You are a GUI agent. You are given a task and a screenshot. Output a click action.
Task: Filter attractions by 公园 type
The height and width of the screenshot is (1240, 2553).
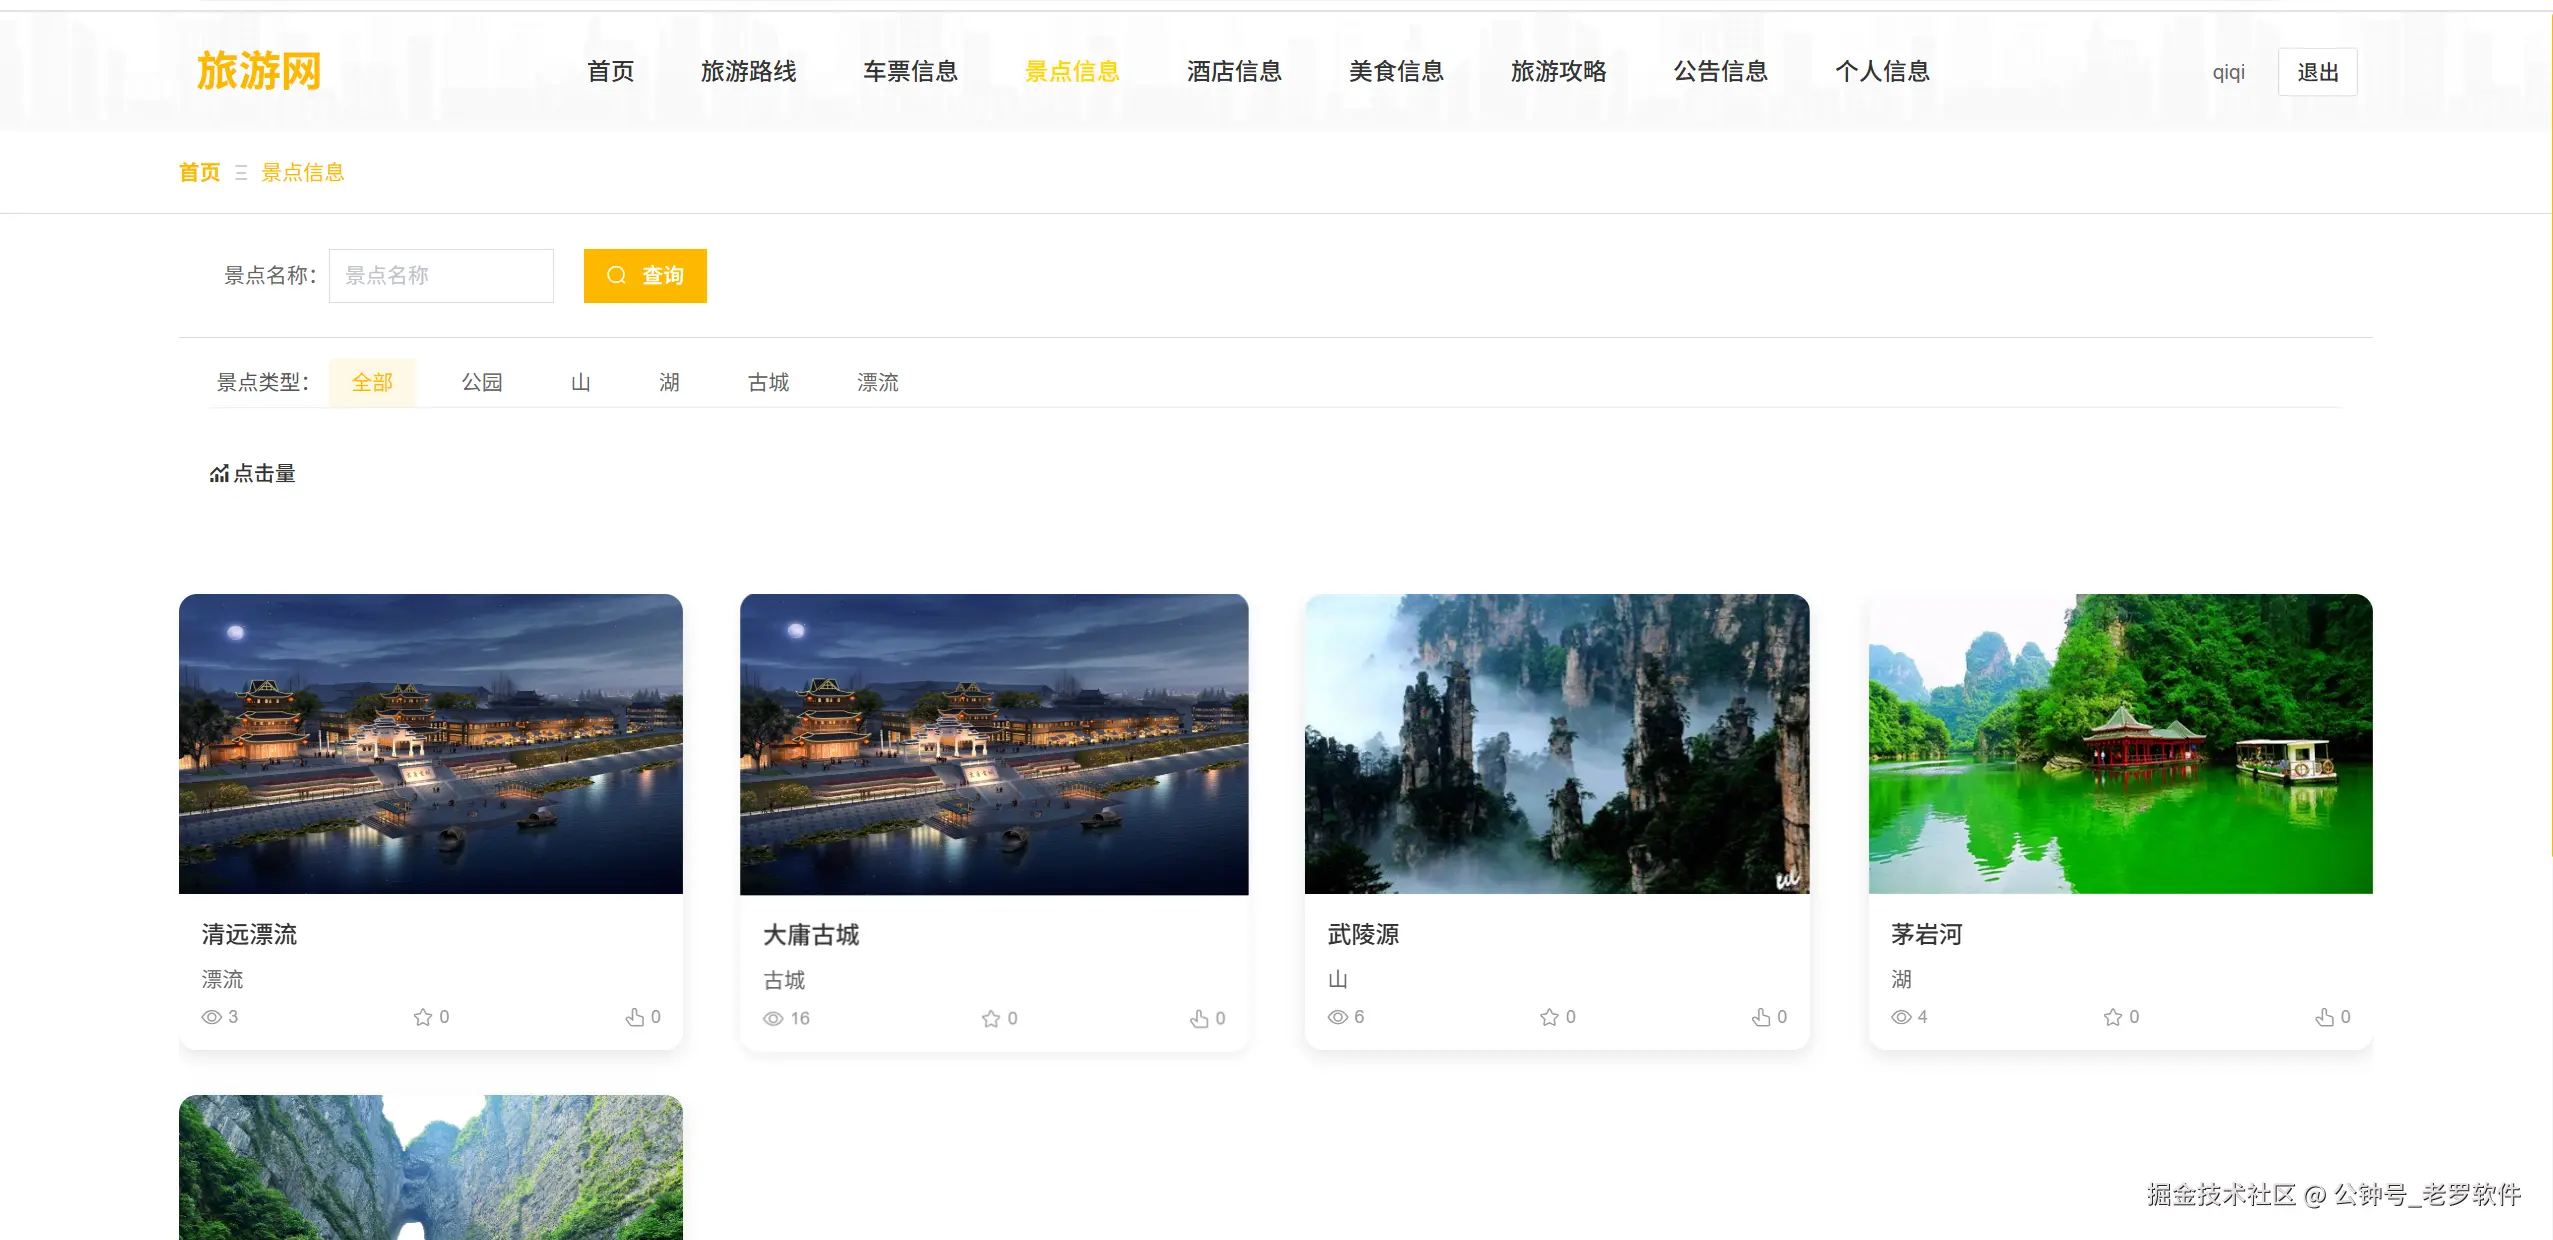pyautogui.click(x=481, y=382)
